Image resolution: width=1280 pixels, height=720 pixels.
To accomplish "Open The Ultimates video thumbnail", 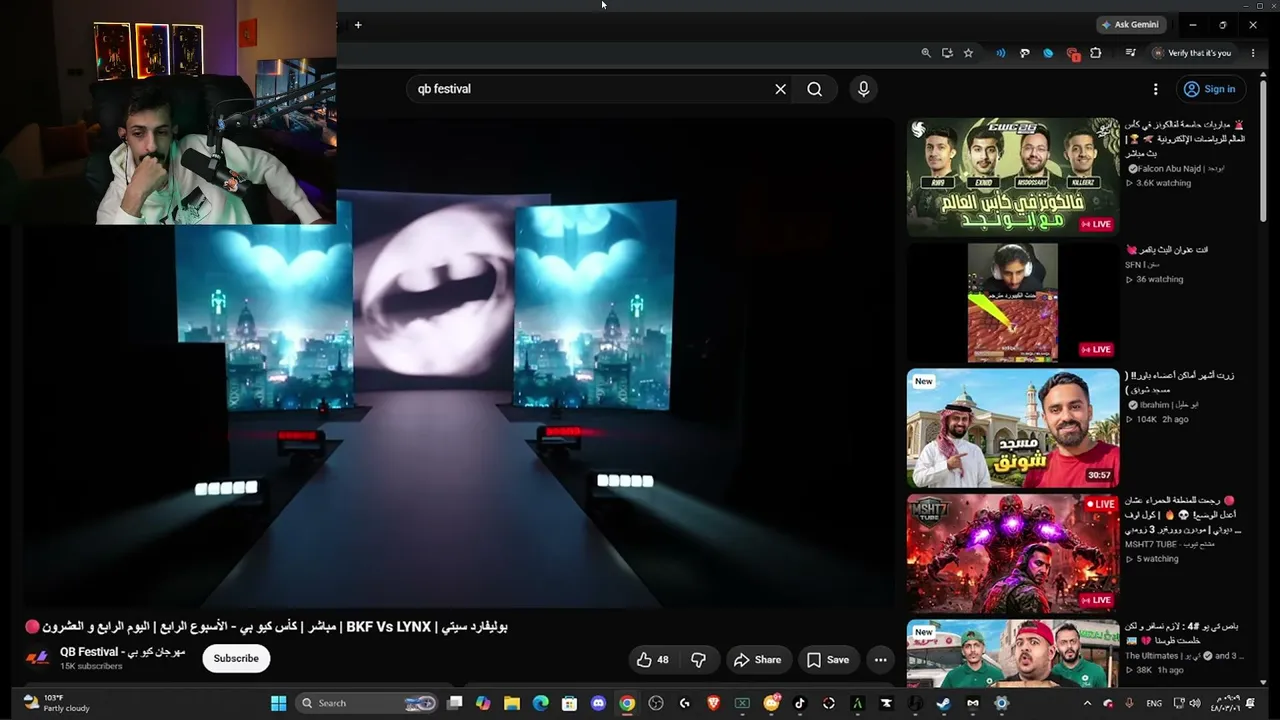I will pos(1013,653).
